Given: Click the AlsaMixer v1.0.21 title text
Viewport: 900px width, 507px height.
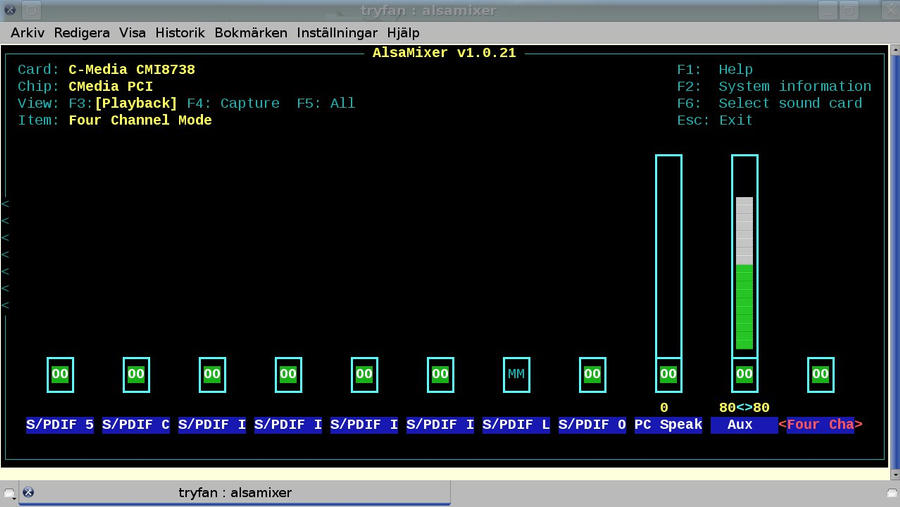Looking at the screenshot, I should 444,53.
